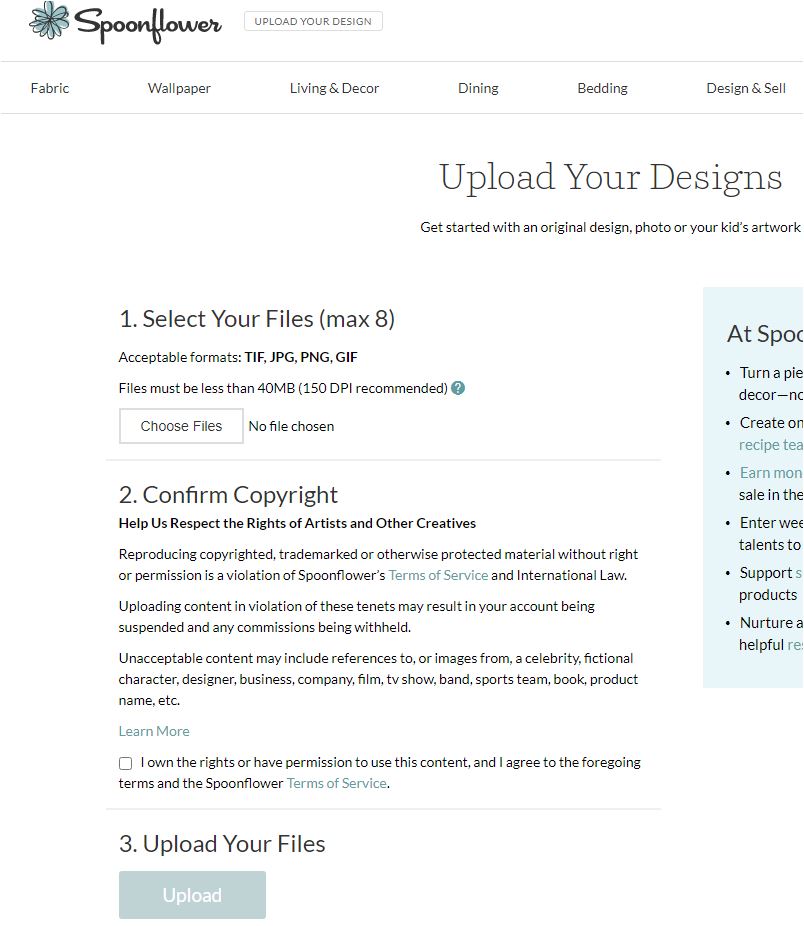Image resolution: width=804 pixels, height=926 pixels.
Task: Check the 'I own the rights' checkbox
Action: click(125, 763)
